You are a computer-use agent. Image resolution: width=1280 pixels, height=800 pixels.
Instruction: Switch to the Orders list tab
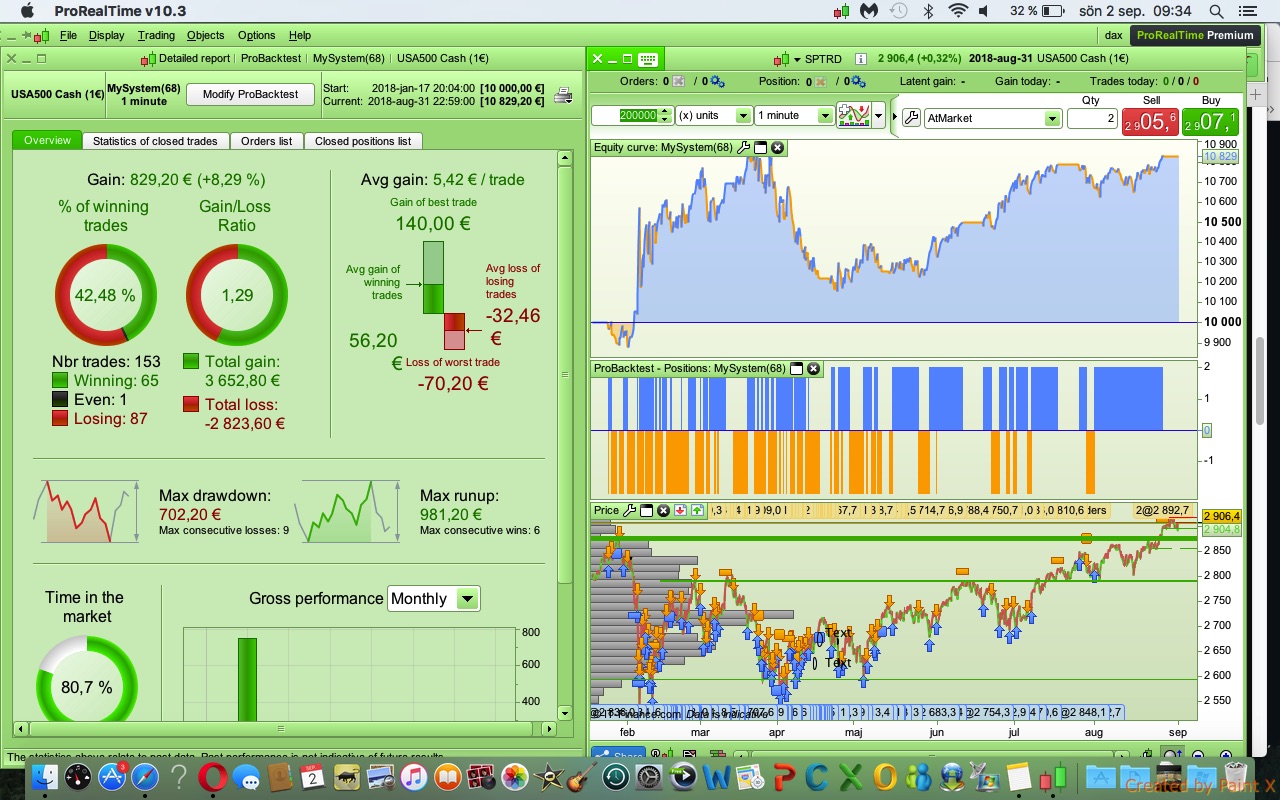click(266, 141)
